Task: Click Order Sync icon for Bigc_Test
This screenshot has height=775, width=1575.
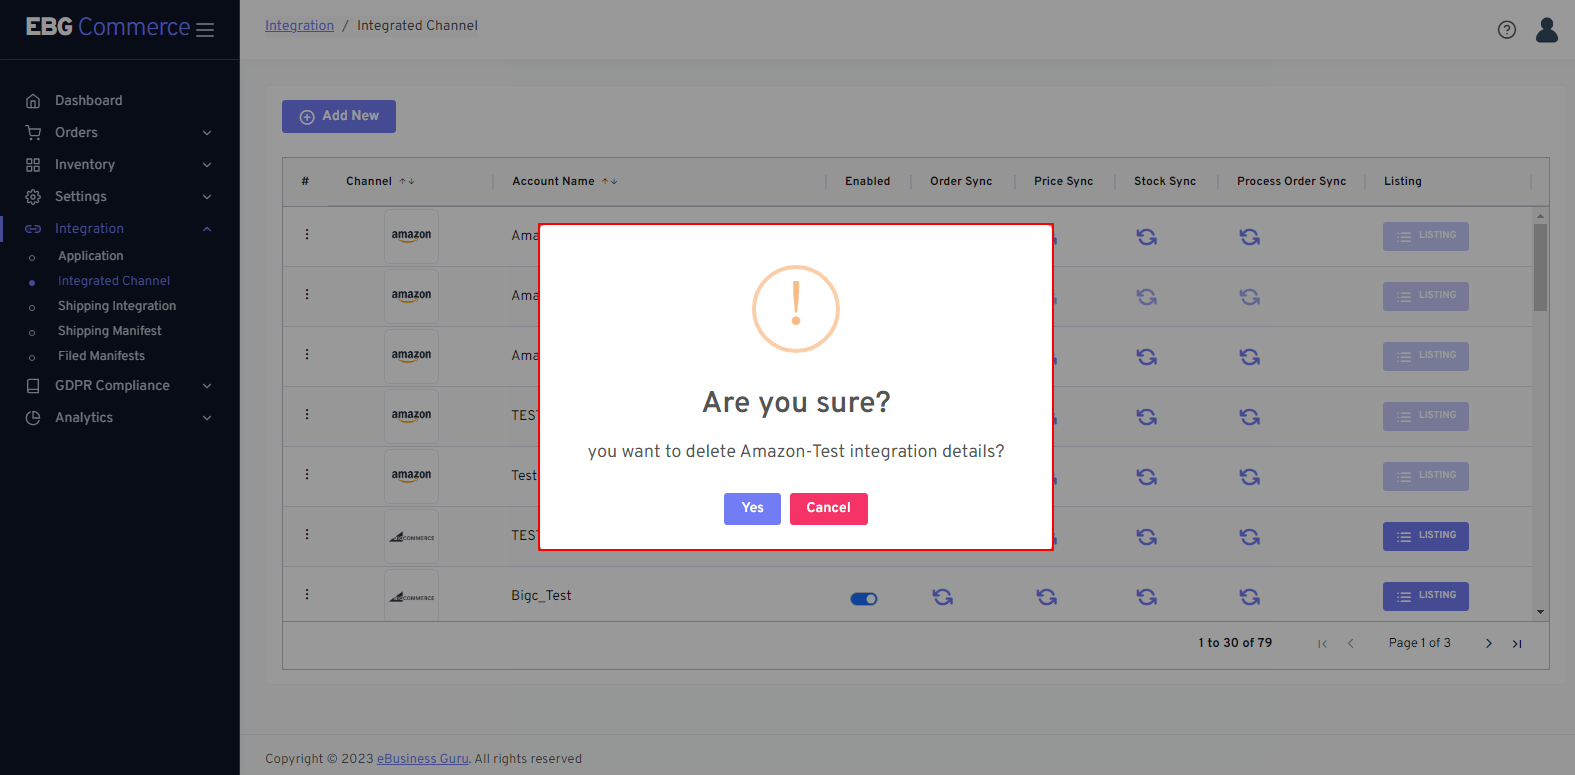Action: [x=942, y=597]
